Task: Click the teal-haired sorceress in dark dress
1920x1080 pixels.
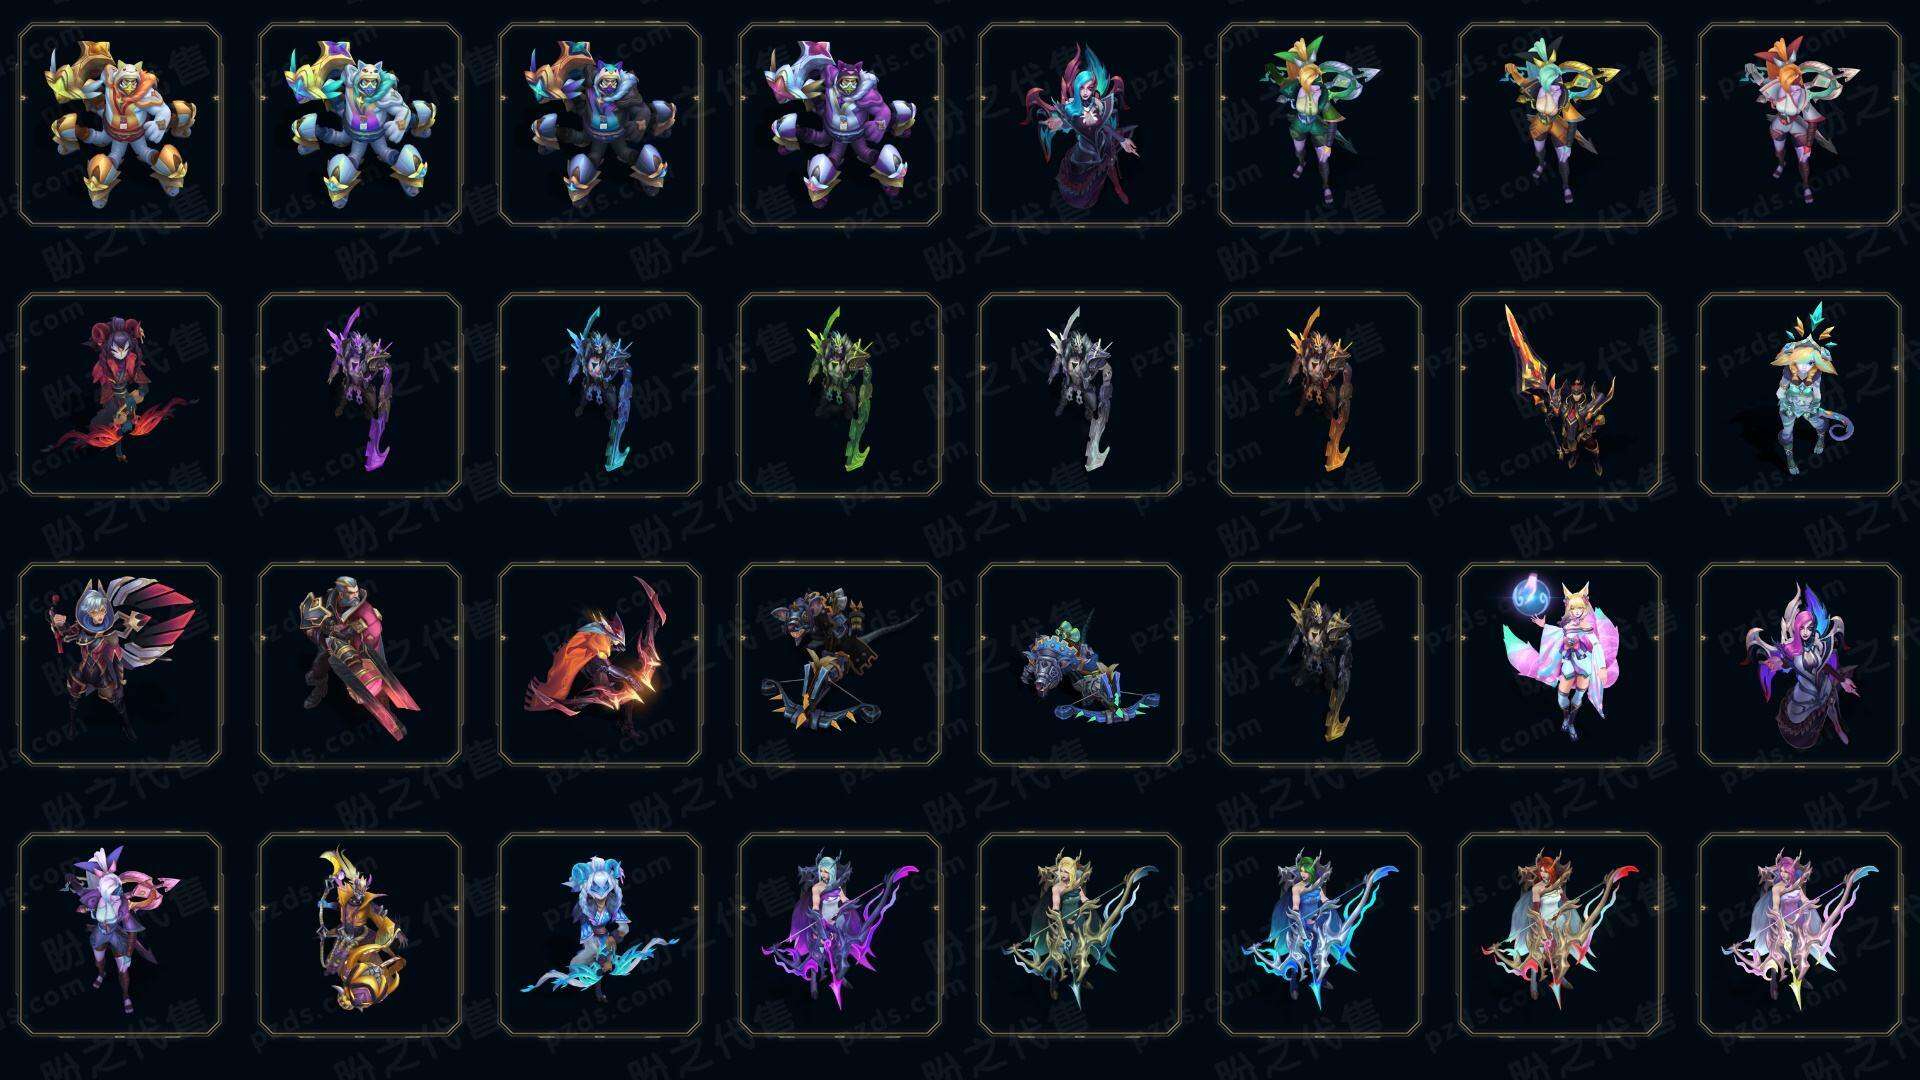Action: [1080, 125]
